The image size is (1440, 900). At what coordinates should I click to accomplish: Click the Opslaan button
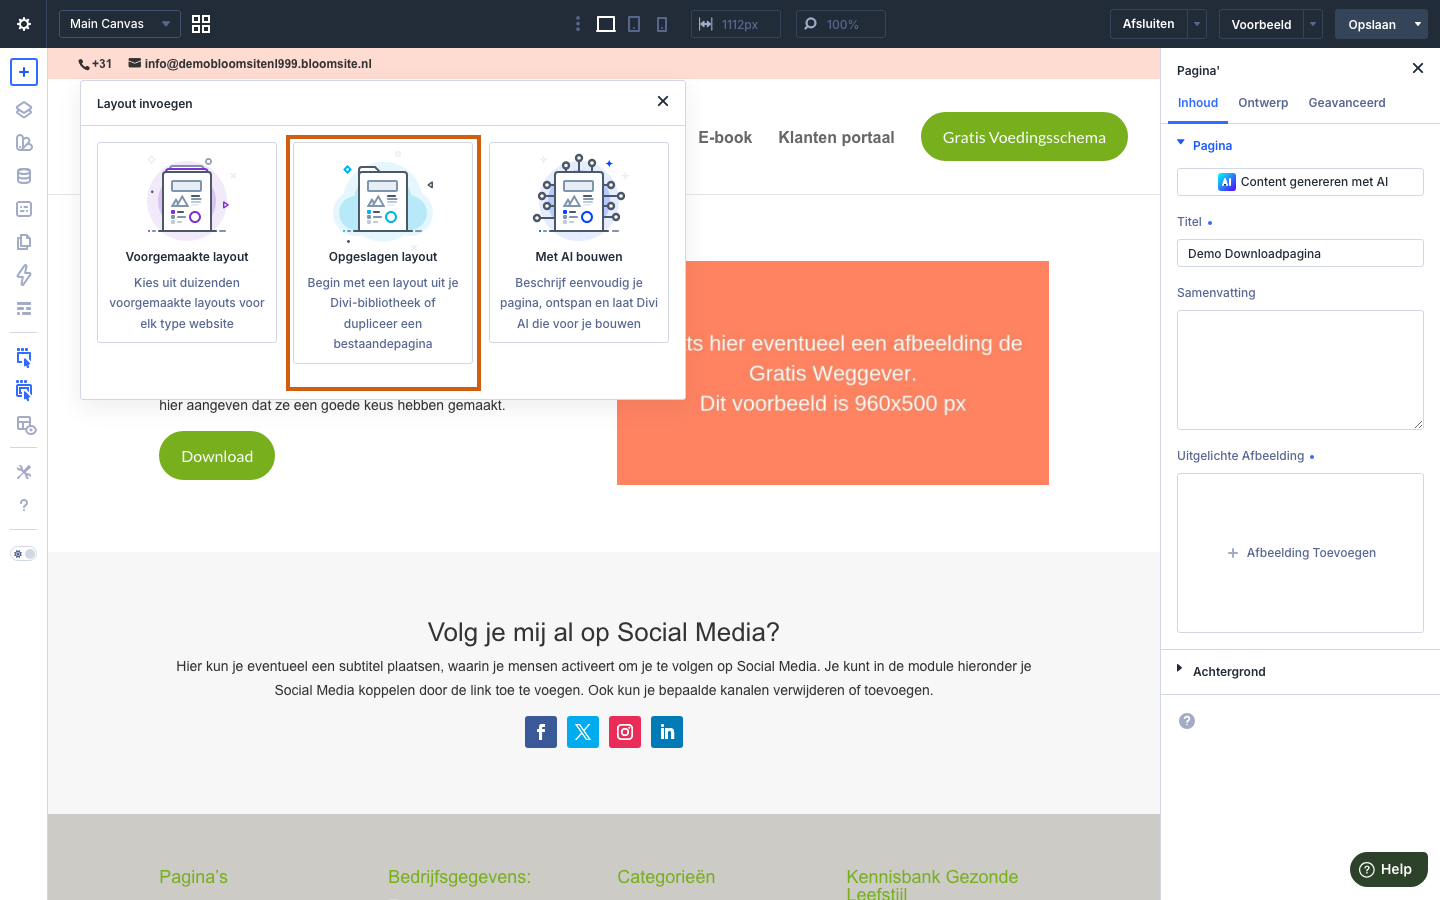click(x=1371, y=24)
